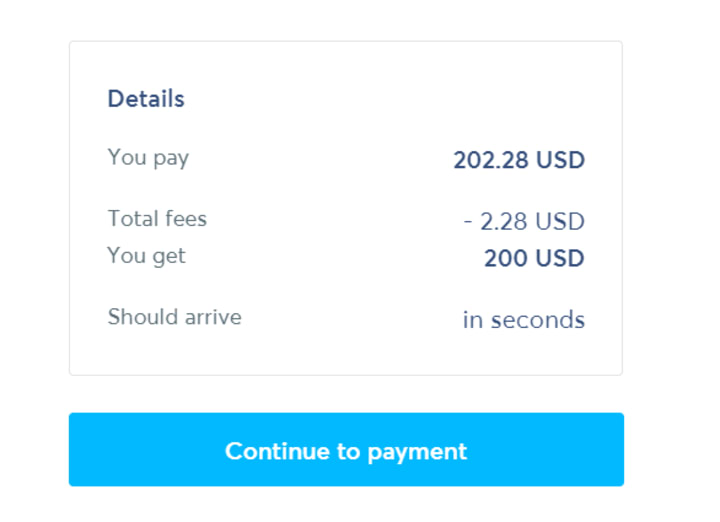Click USD currency code beside 200
The height and width of the screenshot is (522, 720).
click(x=560, y=258)
